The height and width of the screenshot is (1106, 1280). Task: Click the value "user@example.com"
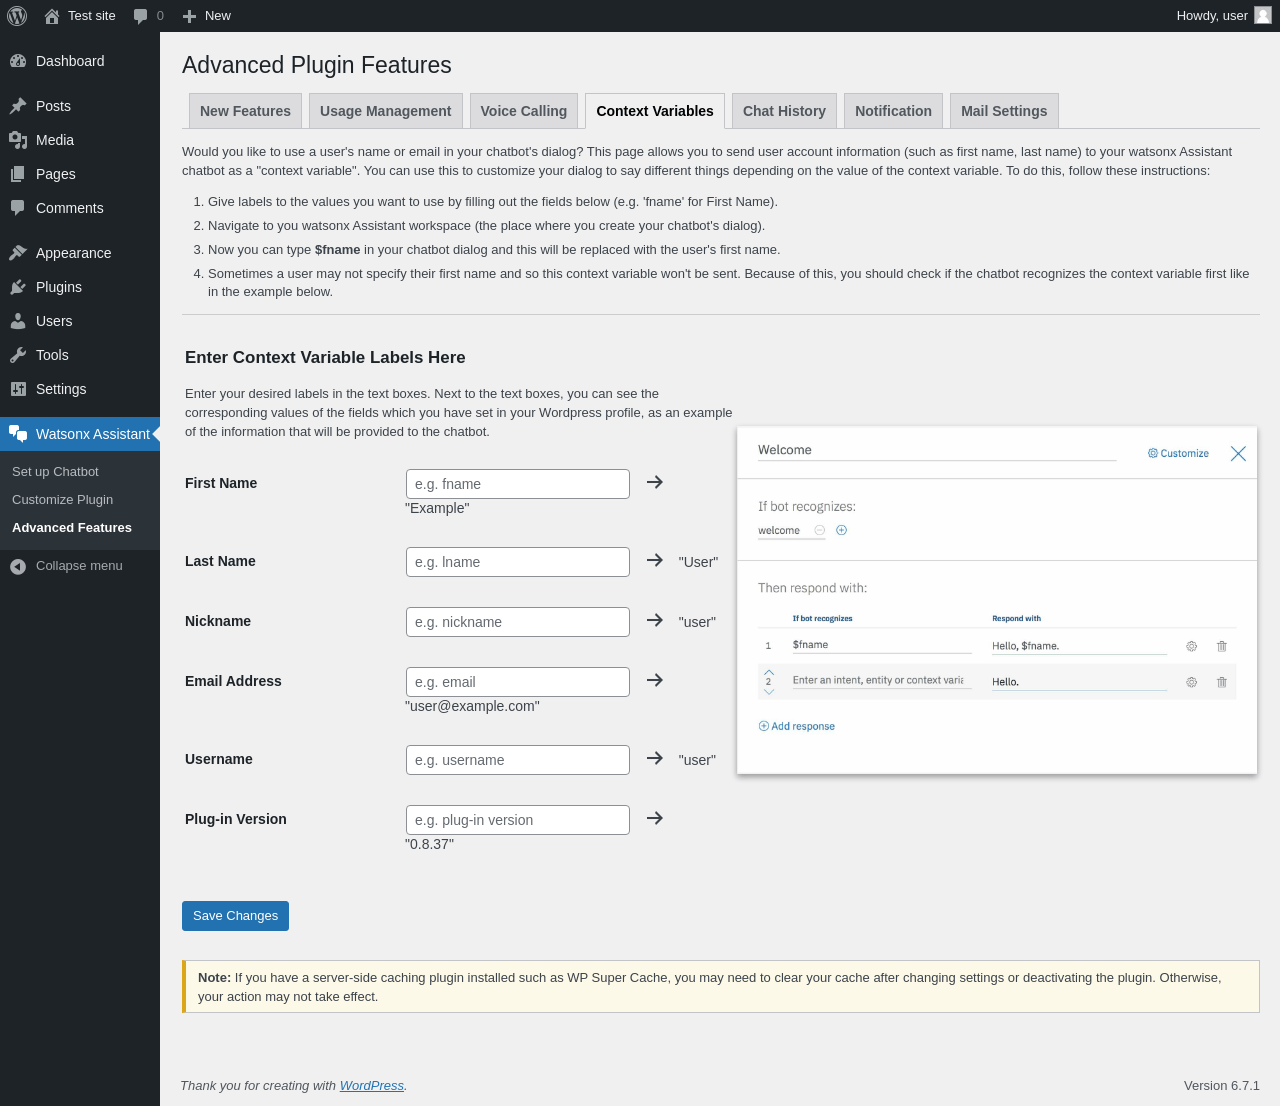(x=472, y=706)
